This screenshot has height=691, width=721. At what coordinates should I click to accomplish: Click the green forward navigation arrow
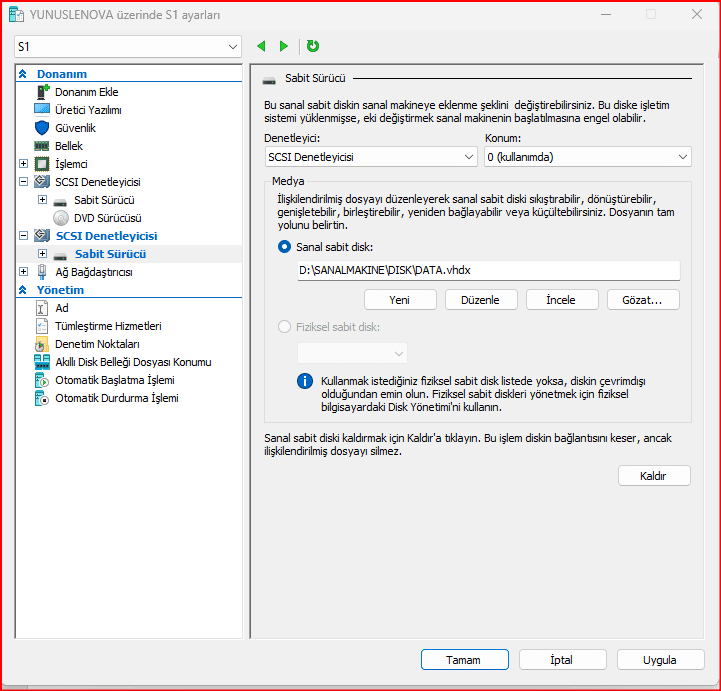[x=284, y=46]
